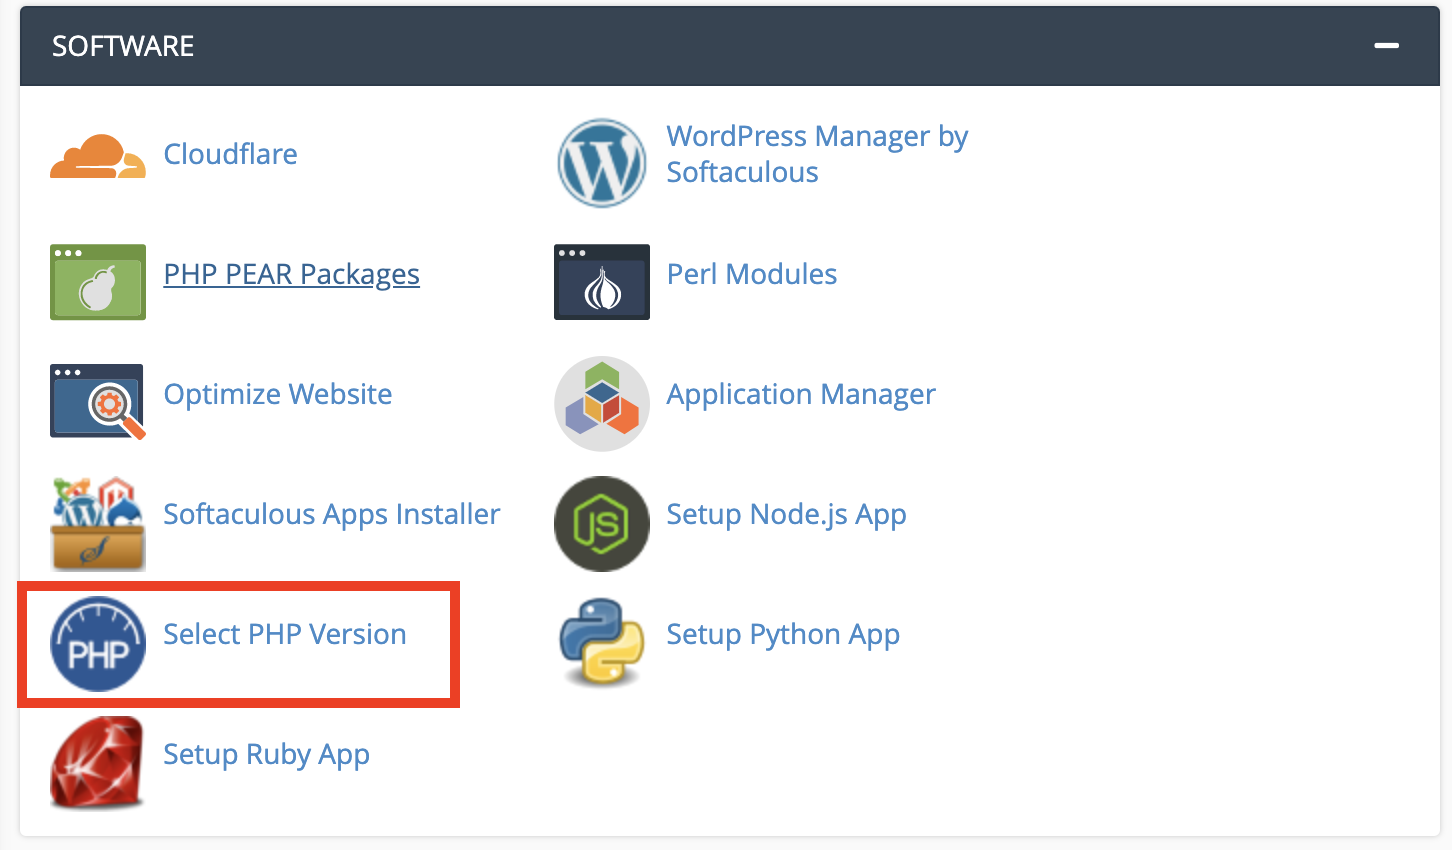Open the Setup Node.js App link
Viewport: 1452px width, 850px height.
coord(787,514)
